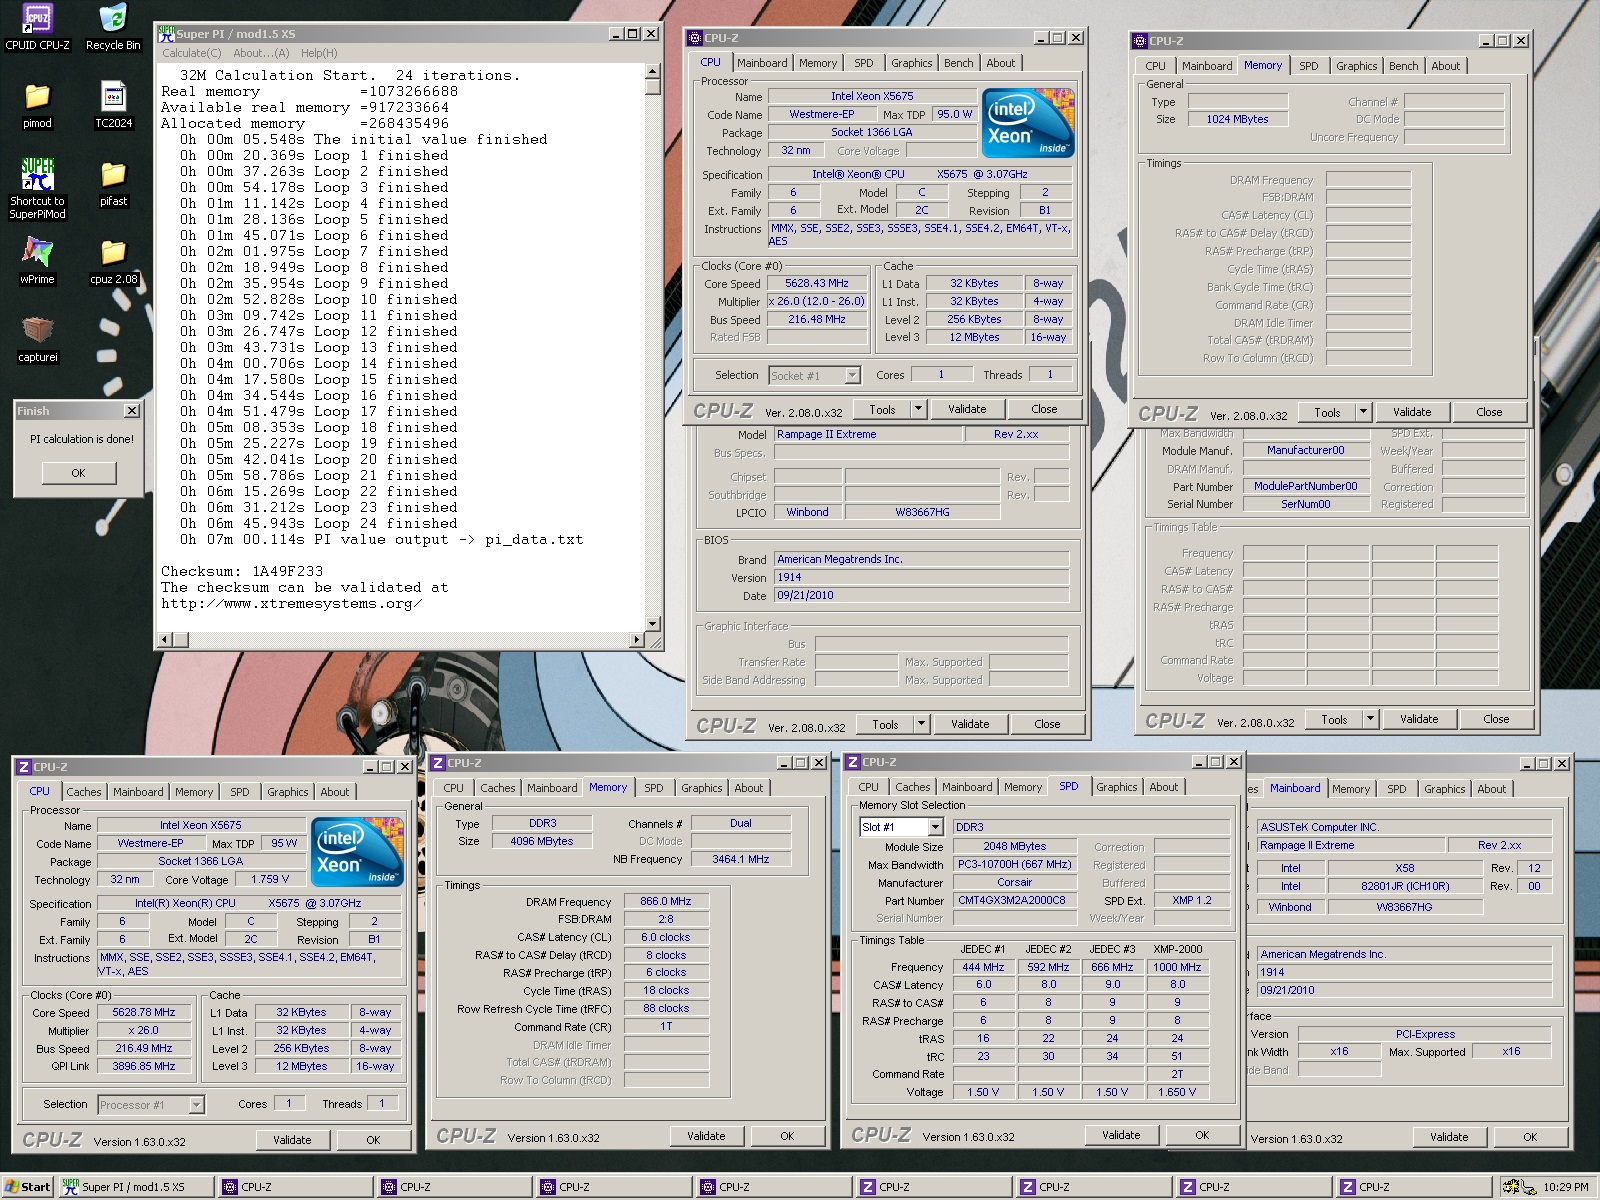
Task: Open the cpuz 2.08 folder icon
Action: (113, 261)
